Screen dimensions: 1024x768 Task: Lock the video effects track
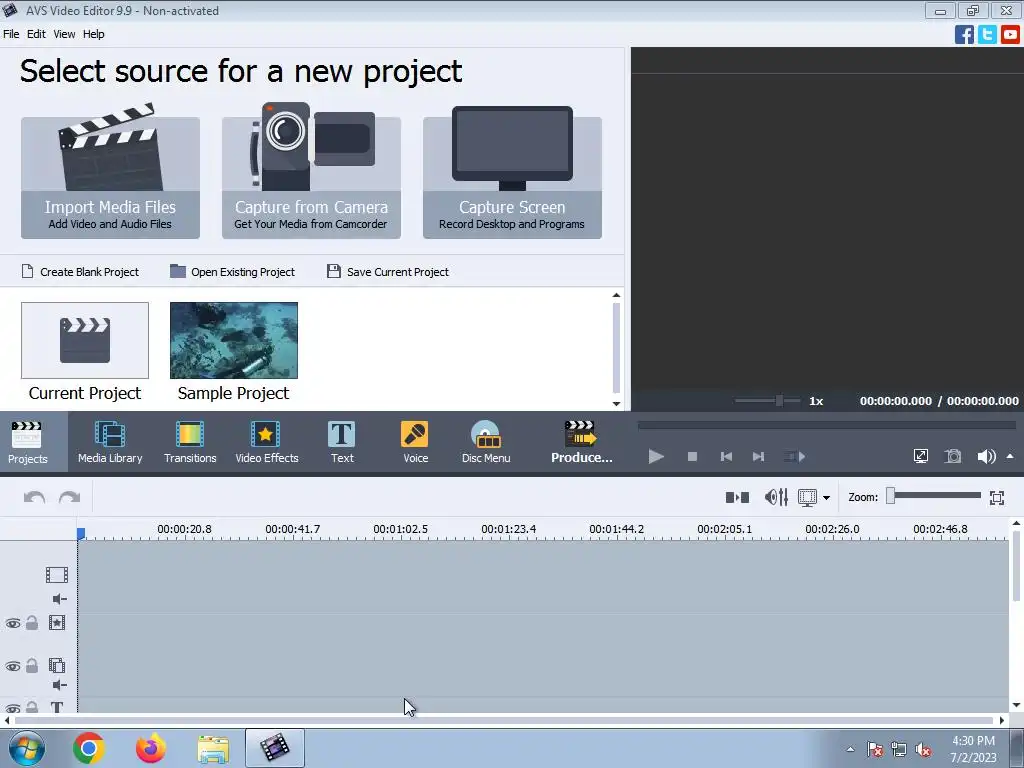[x=32, y=622]
